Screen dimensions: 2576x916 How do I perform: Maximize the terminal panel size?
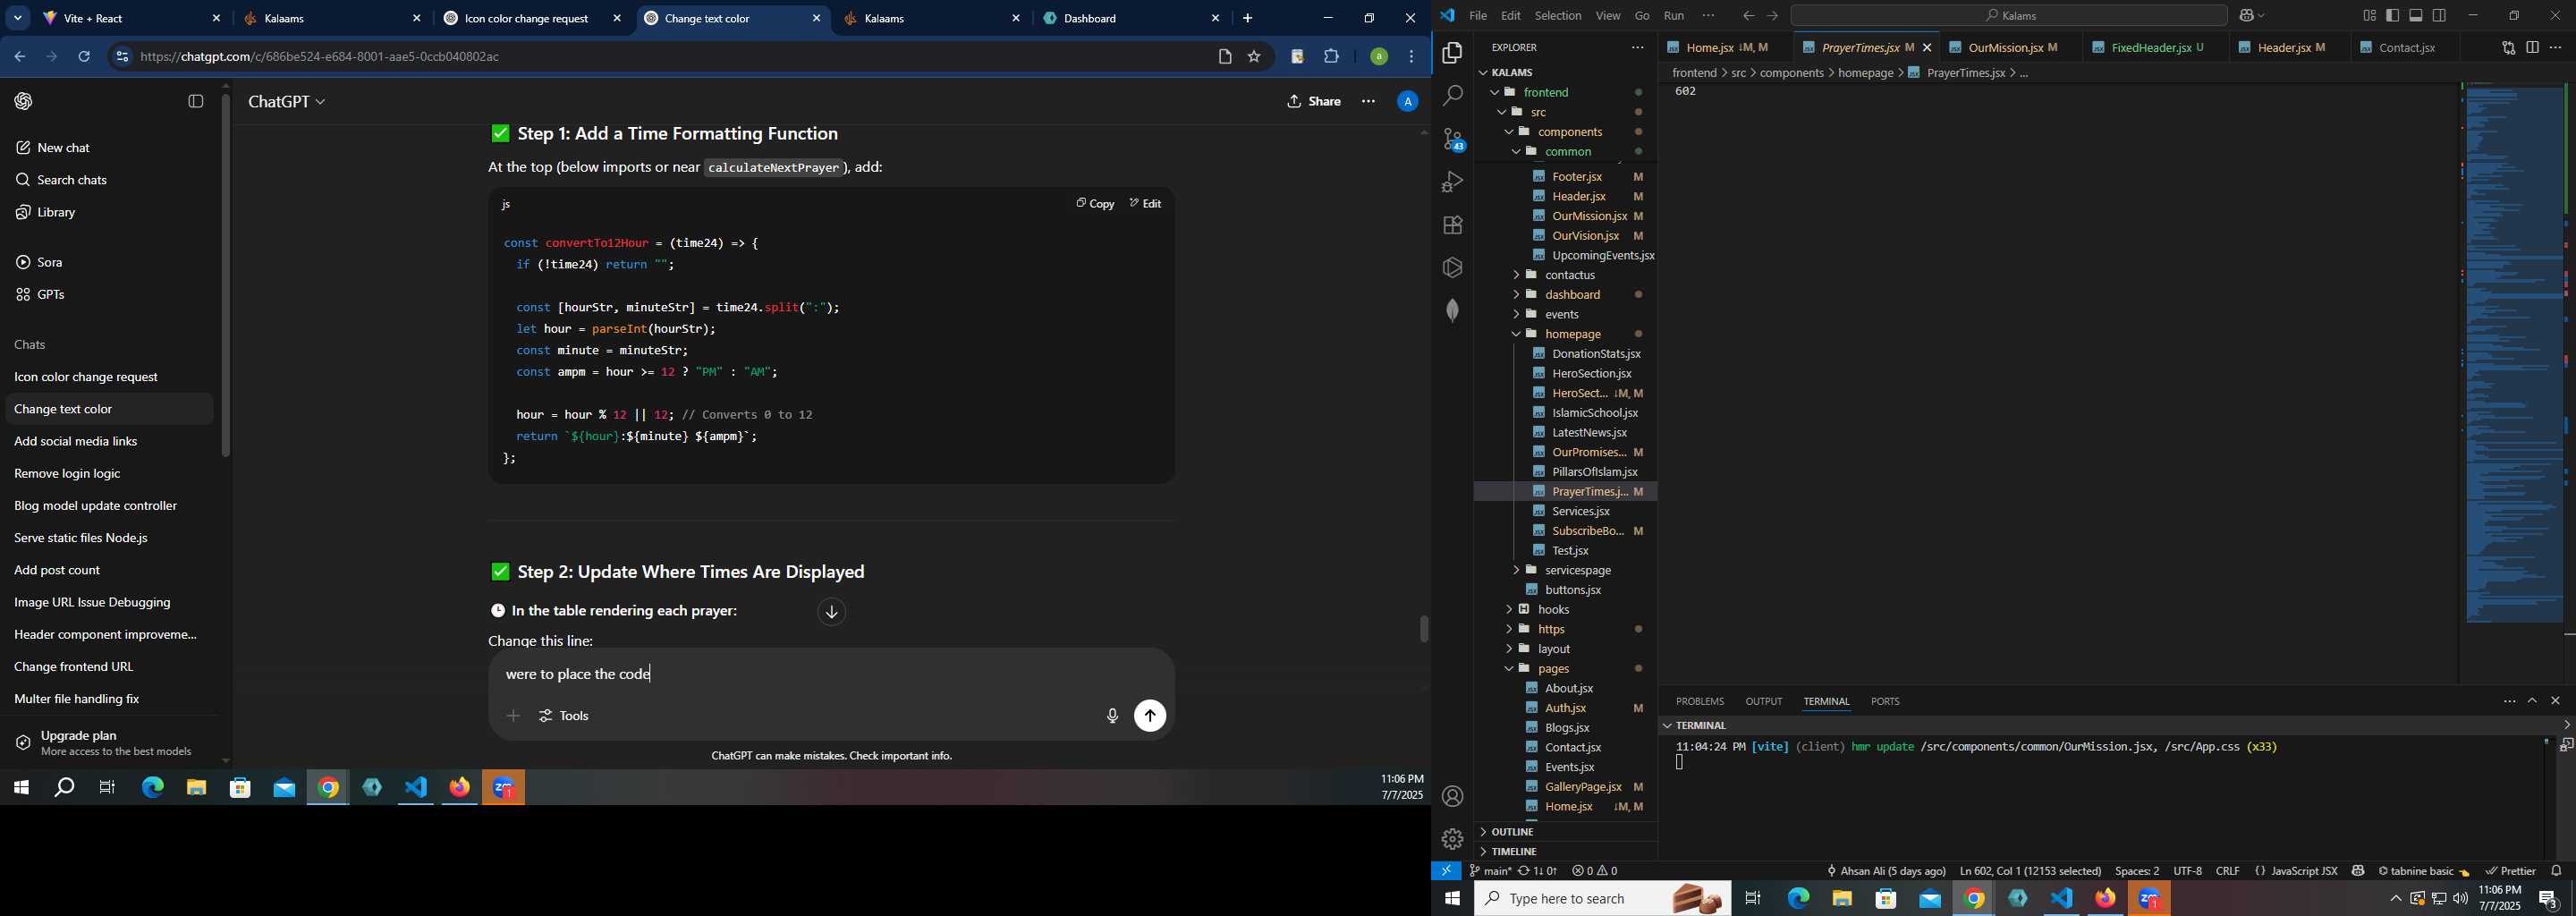pyautogui.click(x=2532, y=701)
